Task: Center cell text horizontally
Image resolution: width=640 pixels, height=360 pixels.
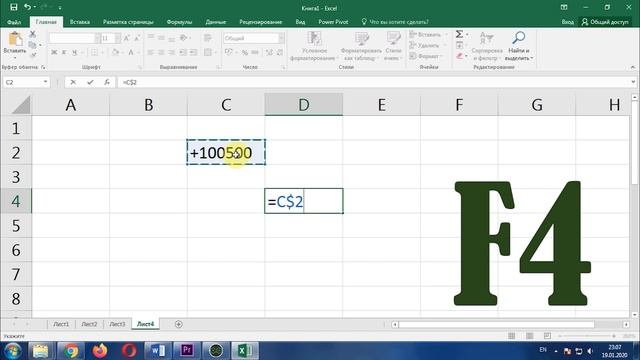Action: click(x=161, y=52)
